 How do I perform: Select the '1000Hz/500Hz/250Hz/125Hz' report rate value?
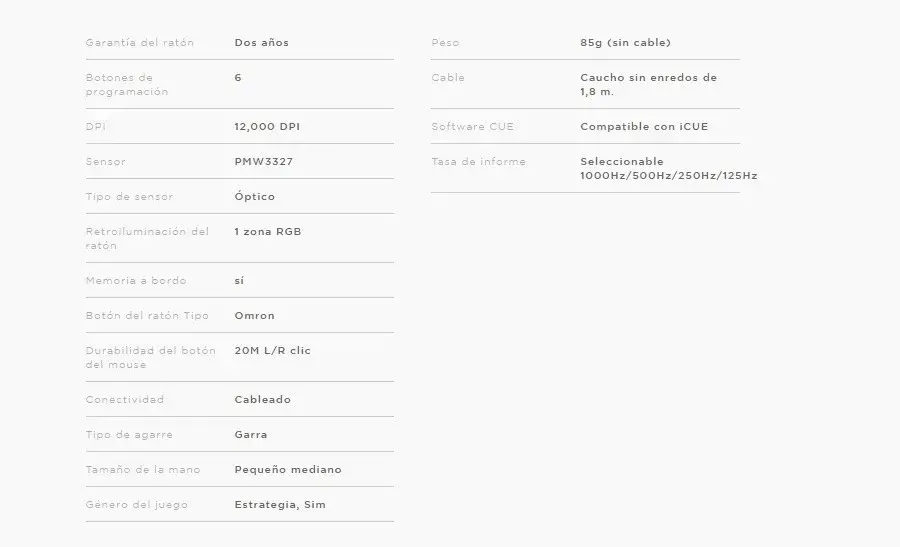[x=668, y=176]
